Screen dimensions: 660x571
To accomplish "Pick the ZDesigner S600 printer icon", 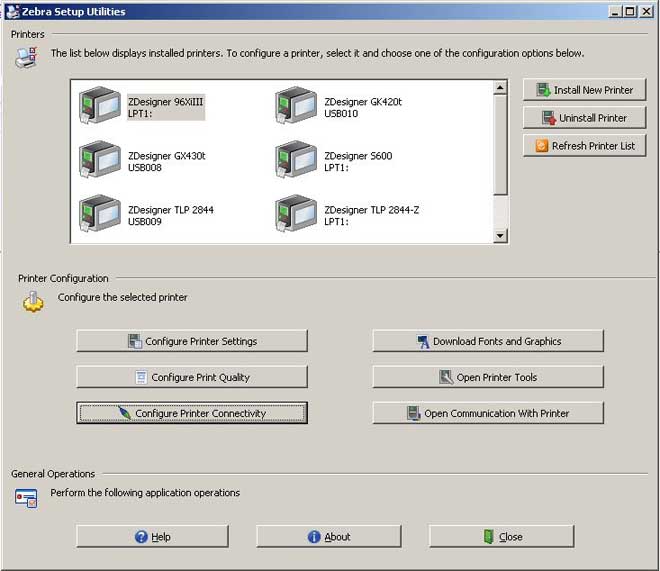I will pyautogui.click(x=296, y=159).
